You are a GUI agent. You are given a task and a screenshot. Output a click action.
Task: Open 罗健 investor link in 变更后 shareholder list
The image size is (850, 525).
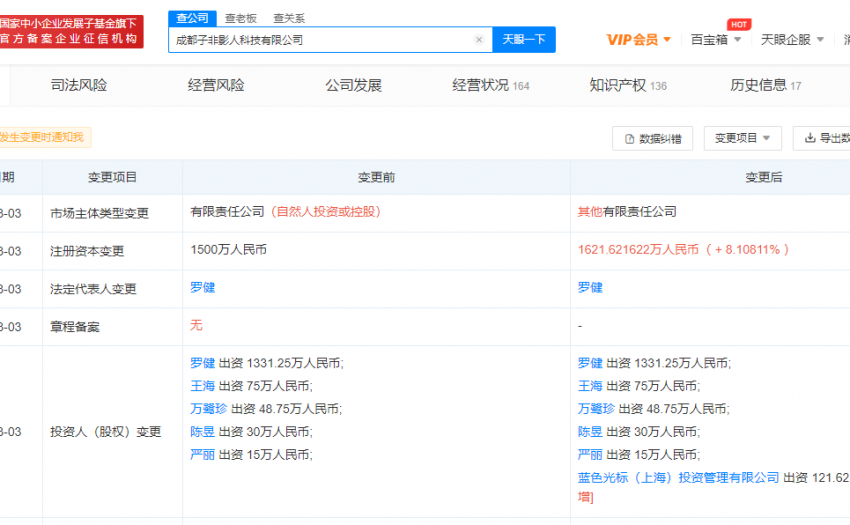pyautogui.click(x=590, y=363)
